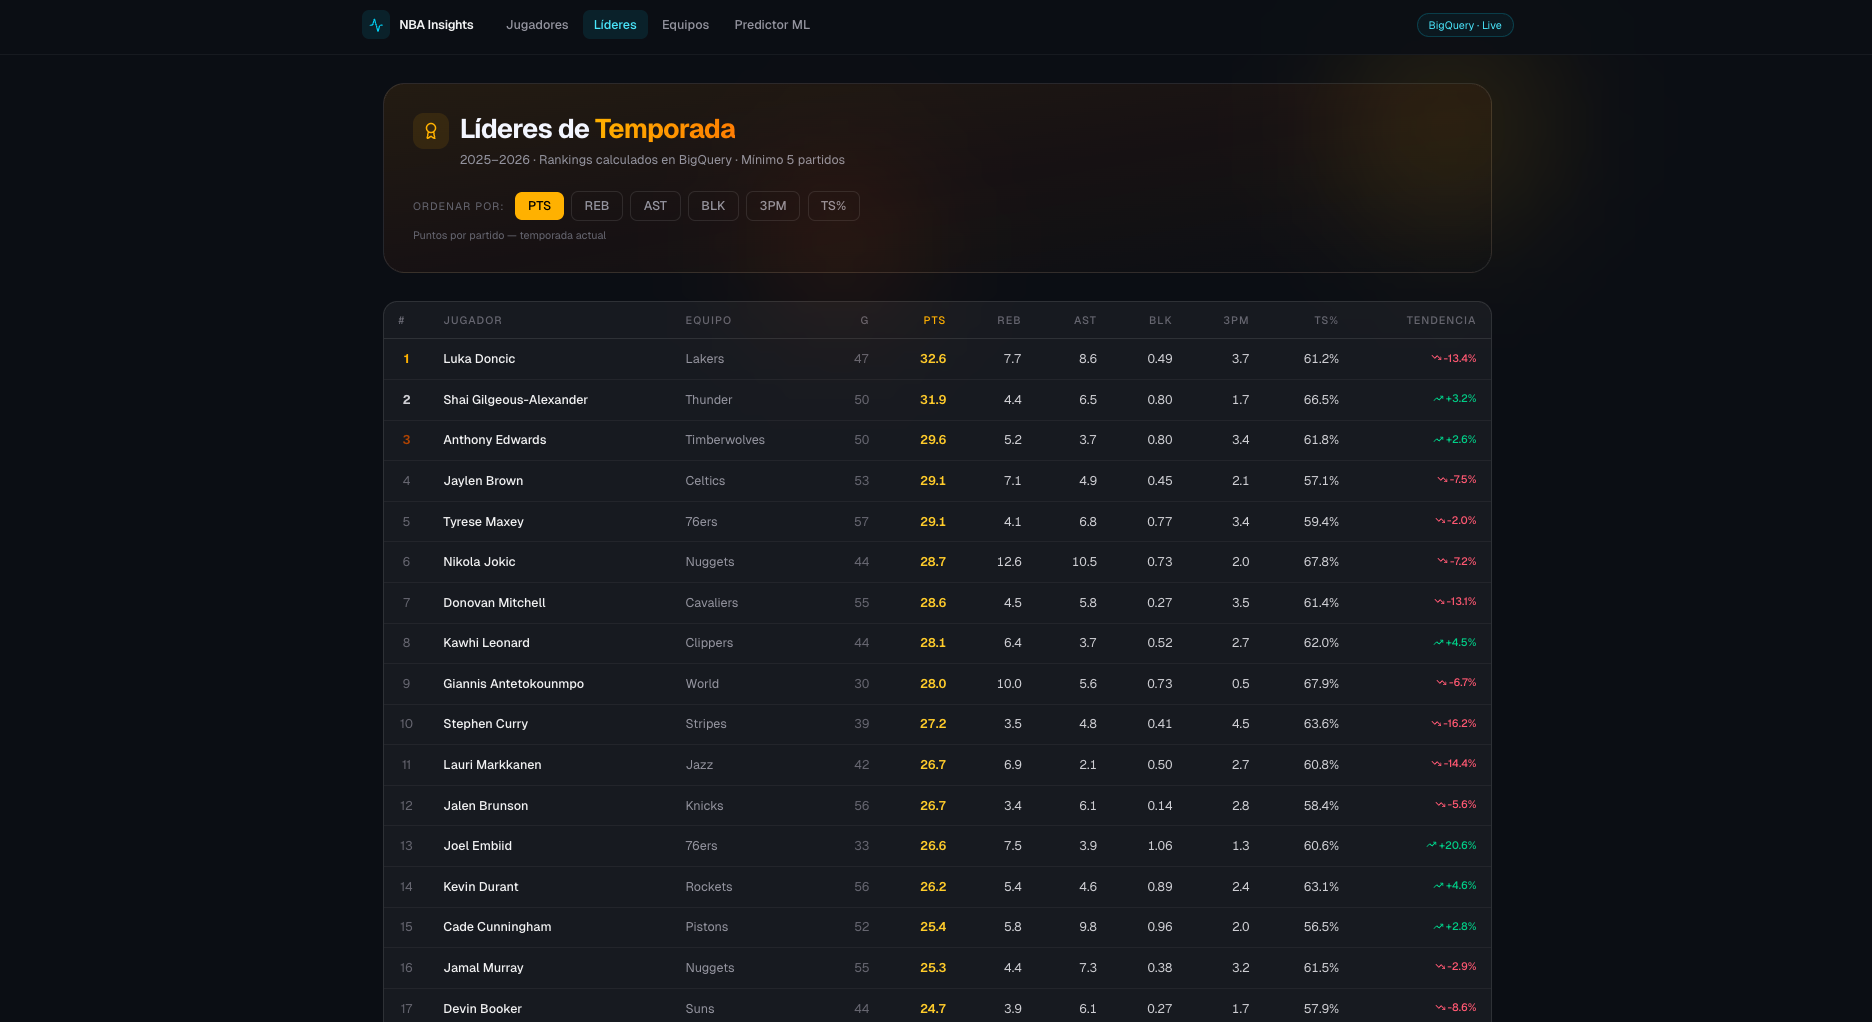Select the Tyrese Maxey player name

483,522
